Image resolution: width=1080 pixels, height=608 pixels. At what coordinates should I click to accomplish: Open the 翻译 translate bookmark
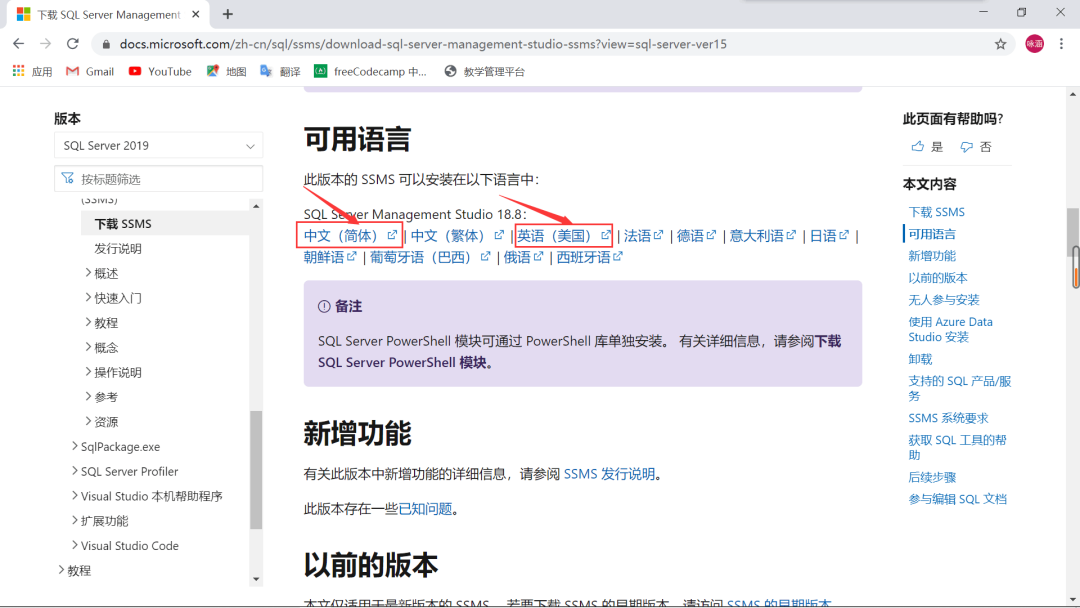pyautogui.click(x=280, y=72)
